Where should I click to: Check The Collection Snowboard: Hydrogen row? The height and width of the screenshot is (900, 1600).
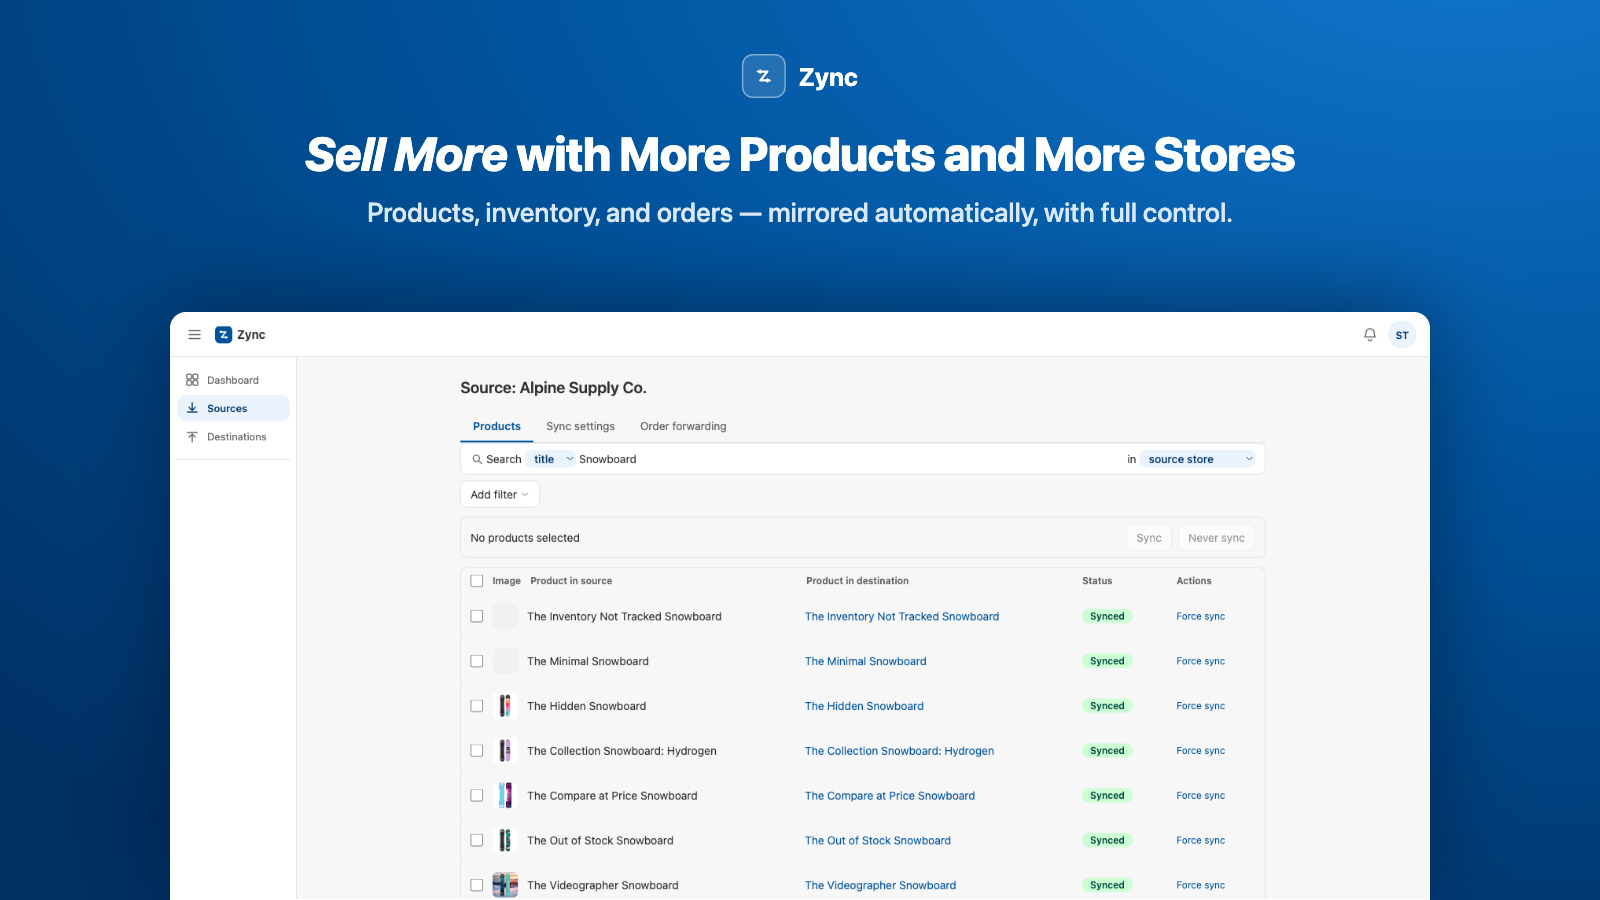click(477, 751)
